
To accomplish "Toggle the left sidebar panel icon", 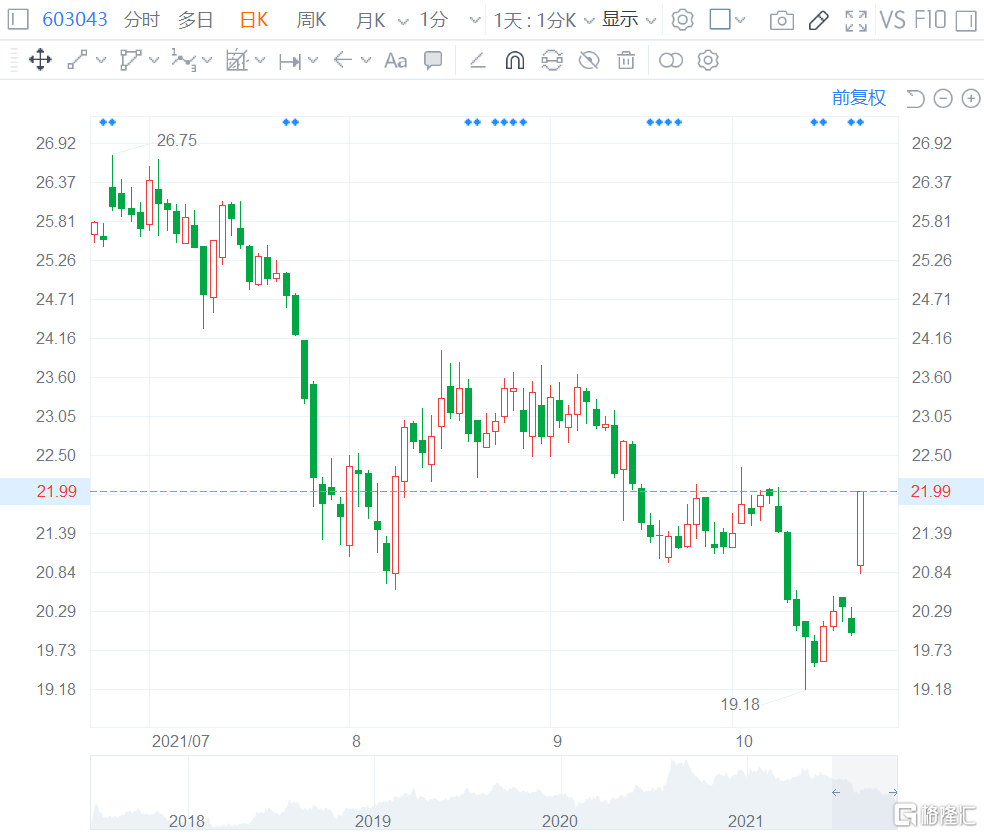I will (x=18, y=19).
